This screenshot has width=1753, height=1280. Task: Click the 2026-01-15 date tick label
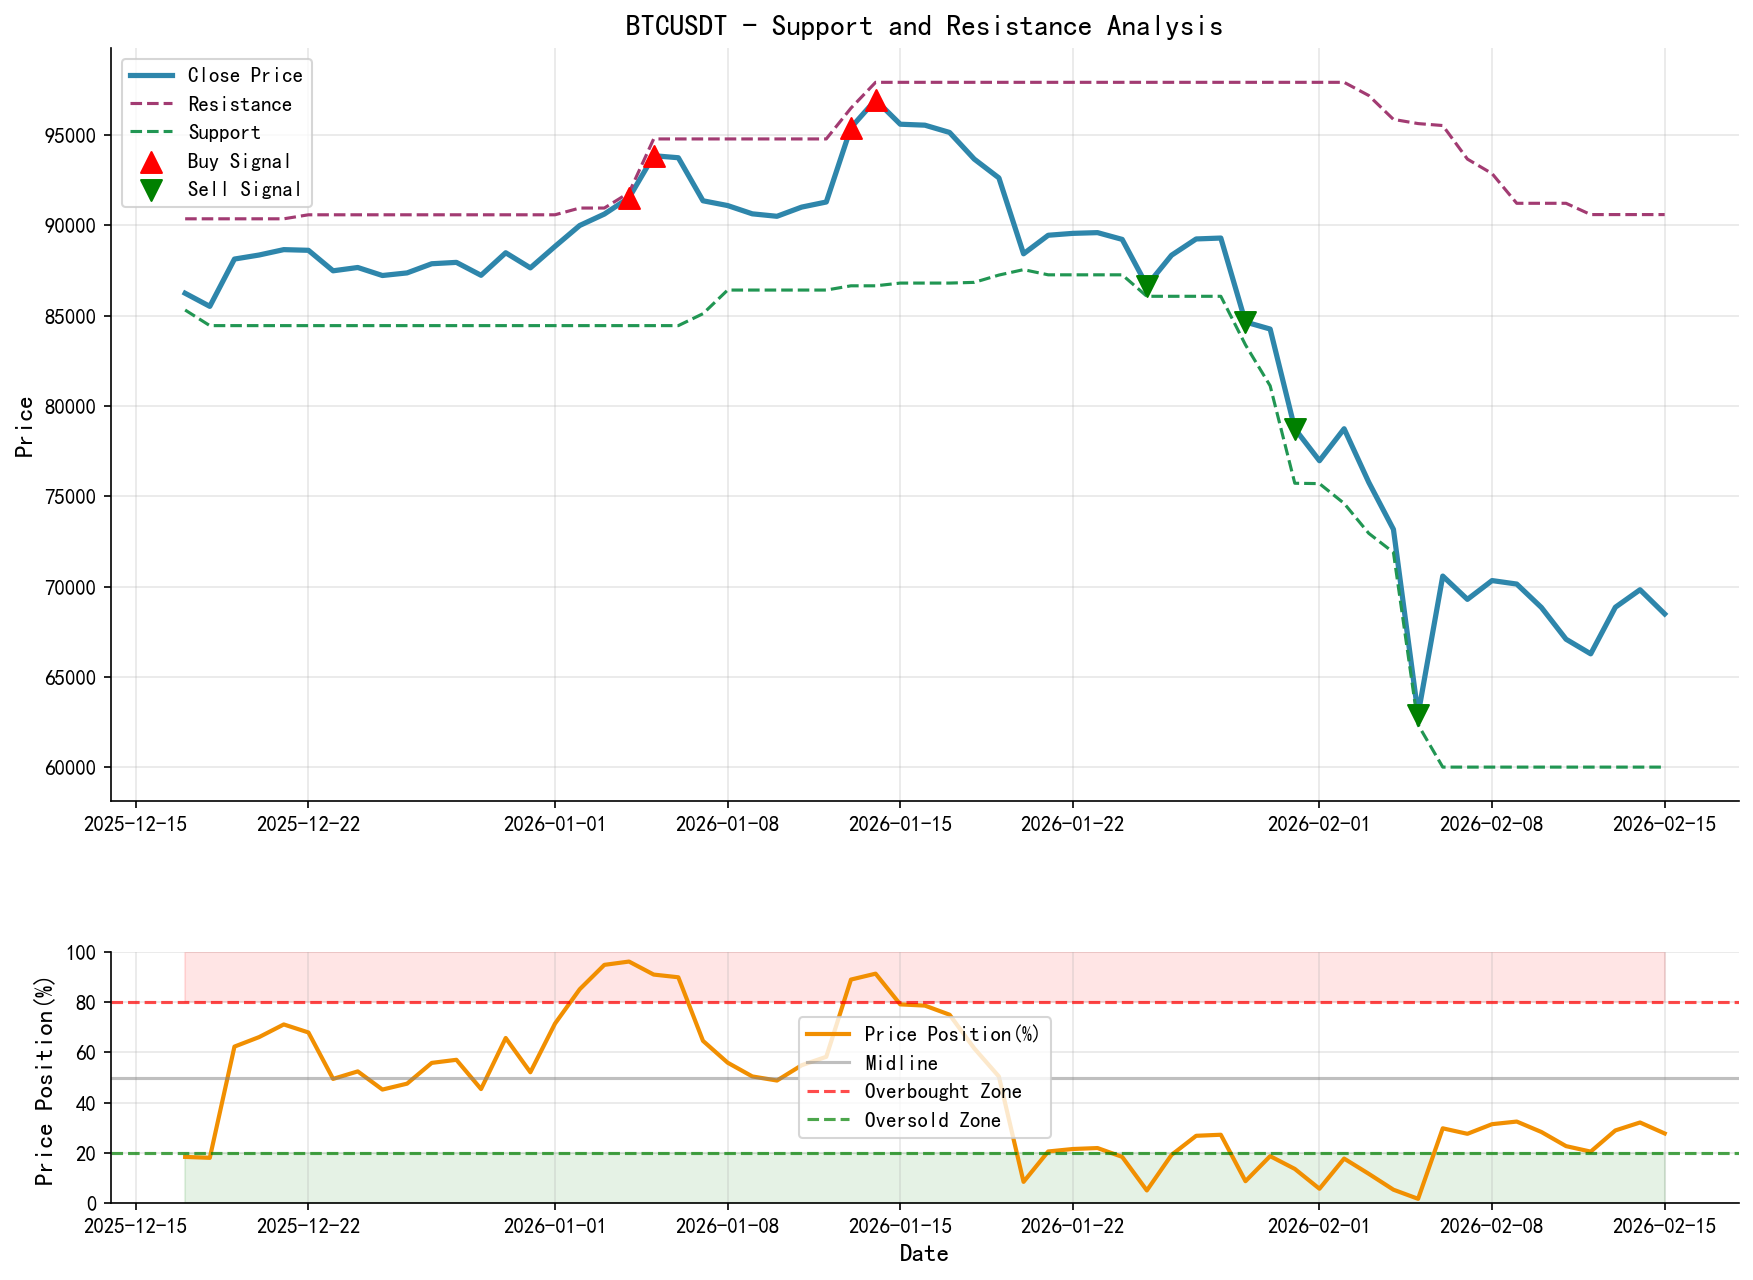[902, 825]
